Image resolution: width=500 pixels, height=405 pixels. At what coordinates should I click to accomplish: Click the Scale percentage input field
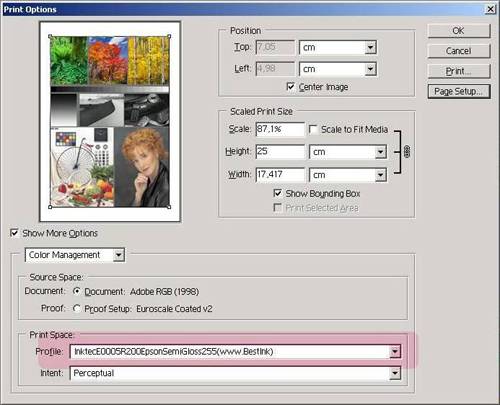click(x=280, y=129)
